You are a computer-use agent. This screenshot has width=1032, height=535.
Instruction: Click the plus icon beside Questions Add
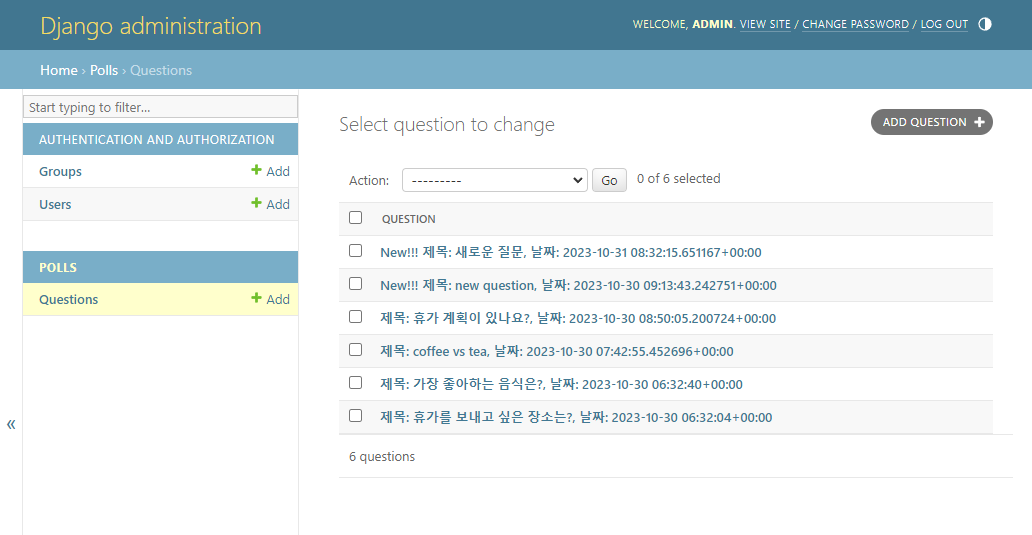[256, 298]
